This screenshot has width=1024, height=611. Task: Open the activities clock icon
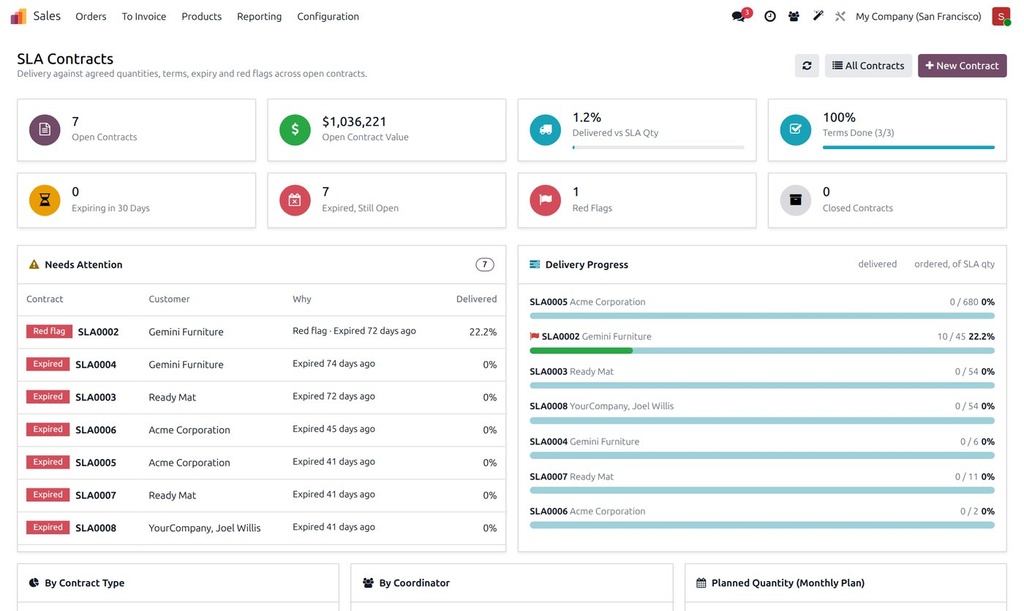770,16
